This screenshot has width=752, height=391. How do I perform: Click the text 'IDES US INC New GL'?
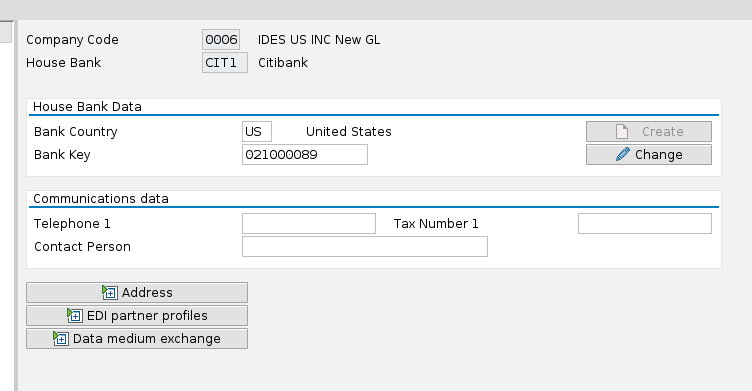[319, 39]
